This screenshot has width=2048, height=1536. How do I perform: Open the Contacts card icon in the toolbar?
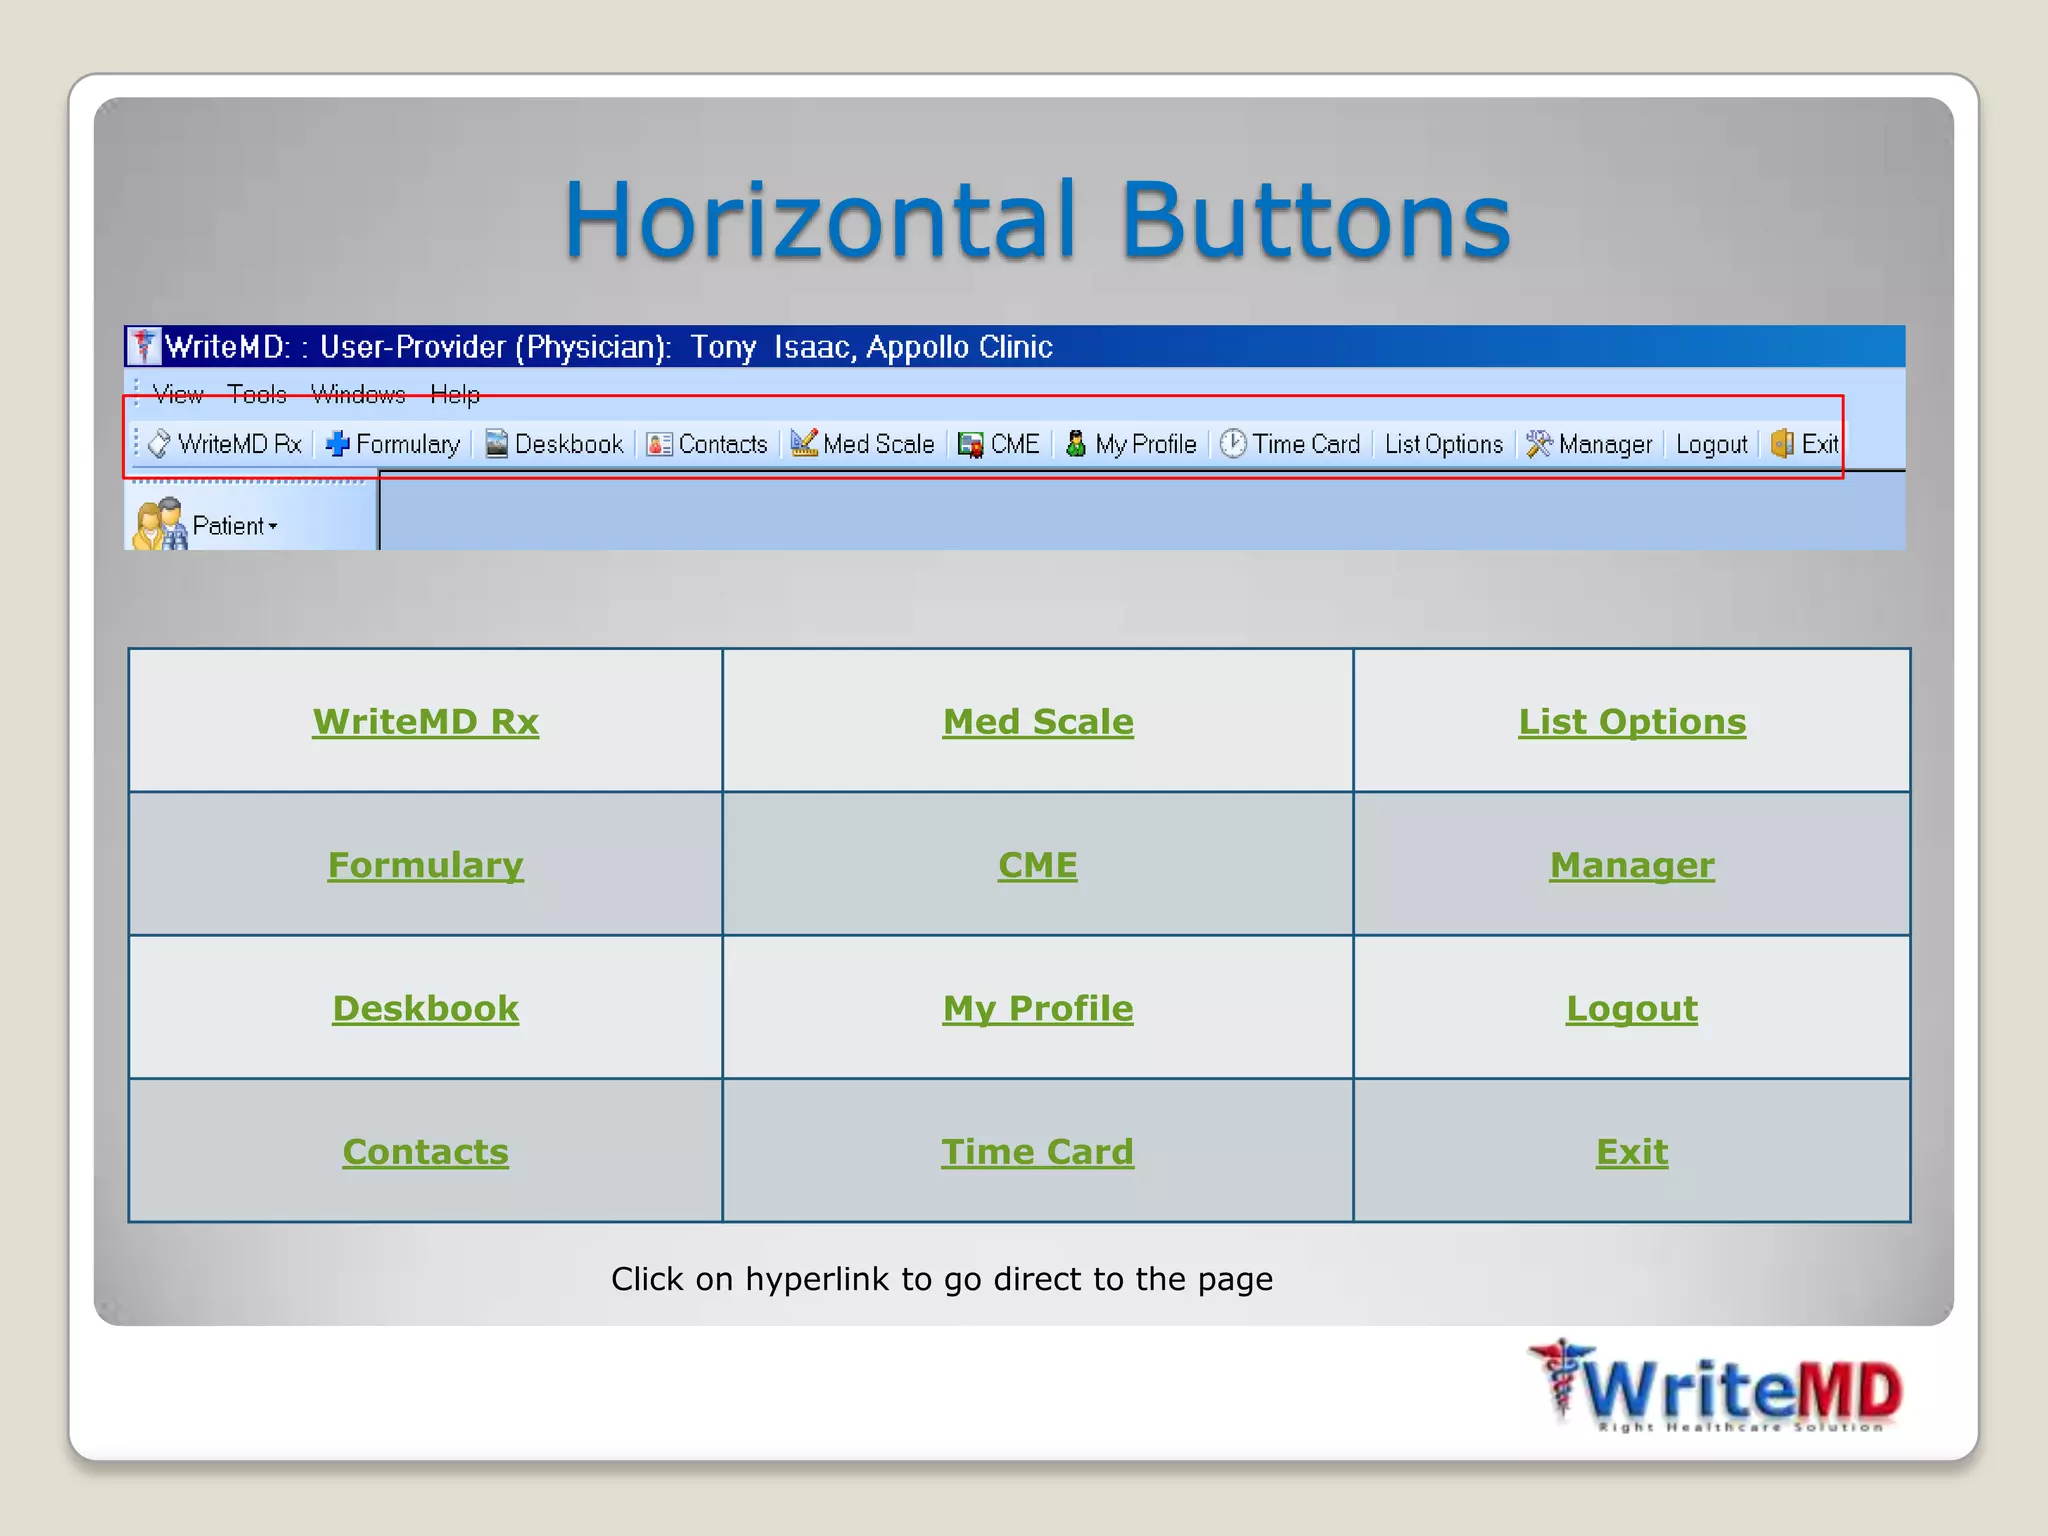(x=659, y=444)
